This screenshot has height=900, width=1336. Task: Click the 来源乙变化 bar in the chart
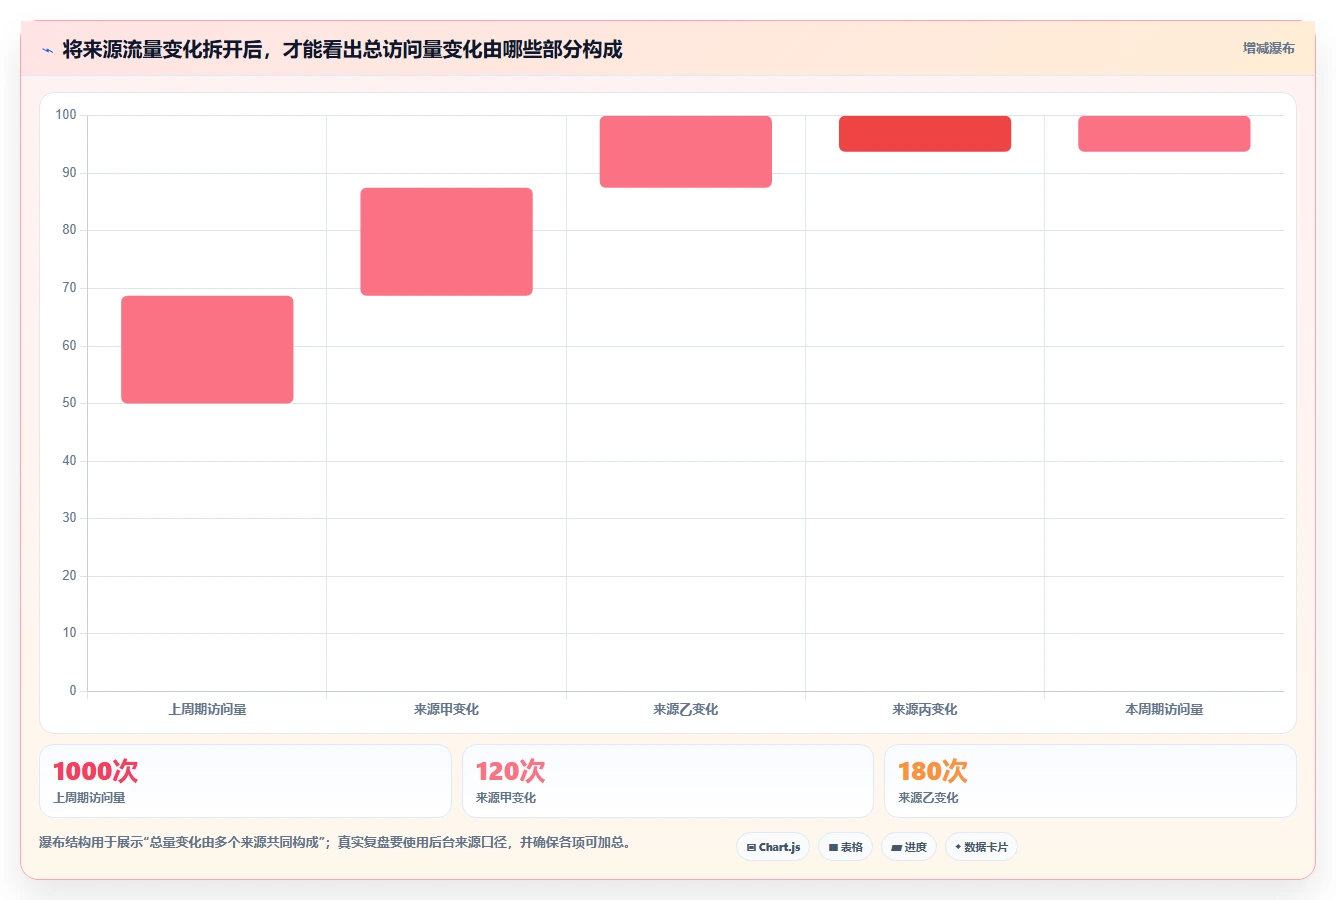pyautogui.click(x=686, y=152)
